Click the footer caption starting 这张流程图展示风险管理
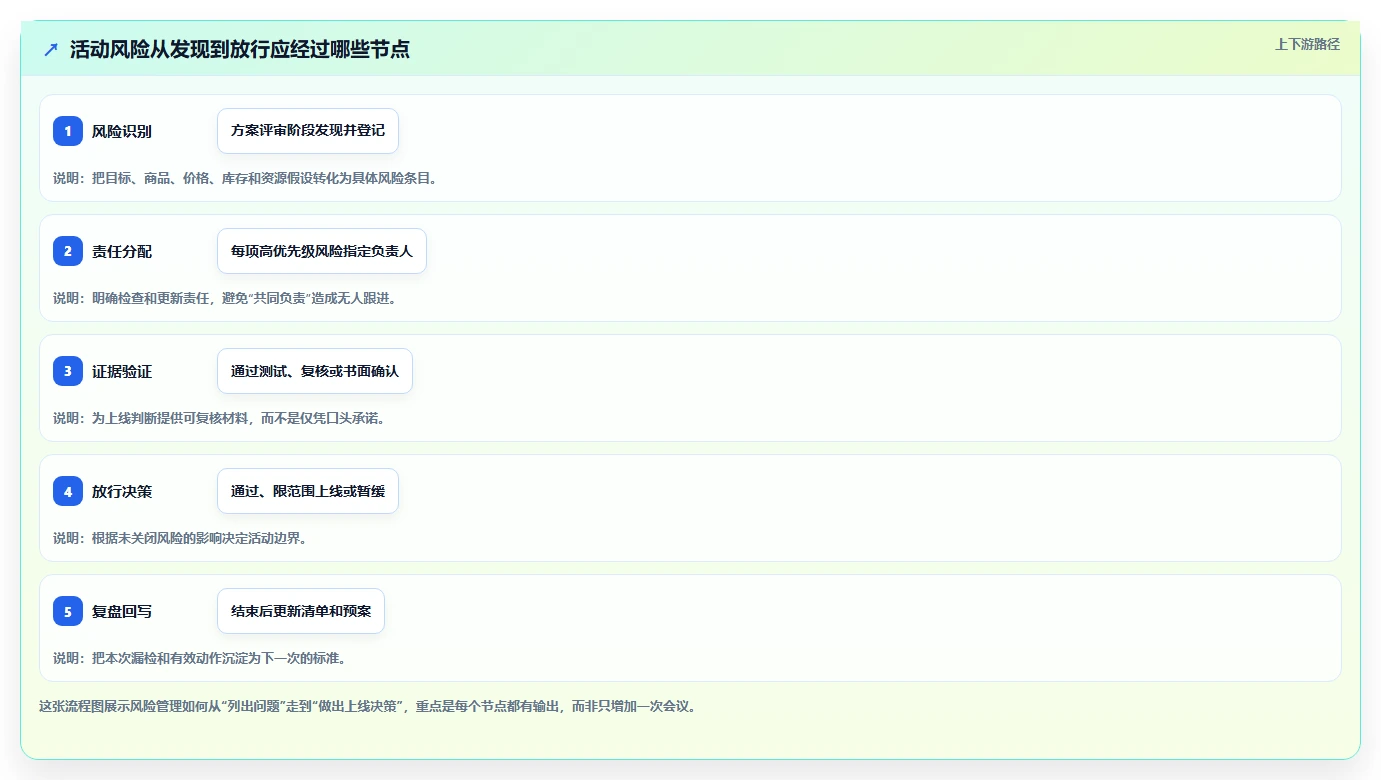Viewport: 1381px width, 780px height. coord(367,706)
